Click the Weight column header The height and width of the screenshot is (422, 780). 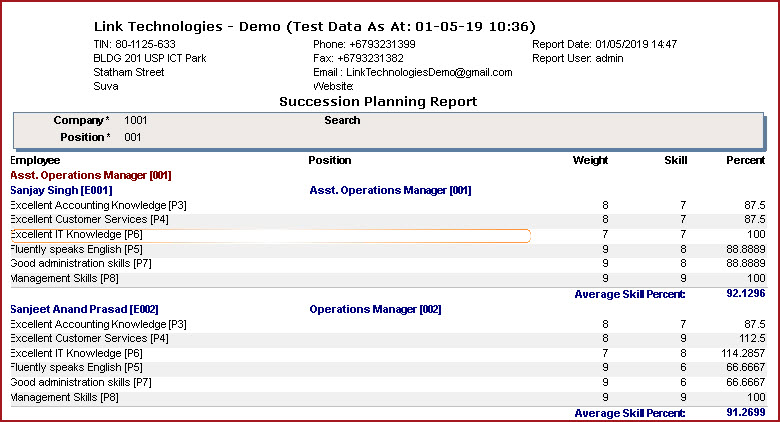point(589,160)
